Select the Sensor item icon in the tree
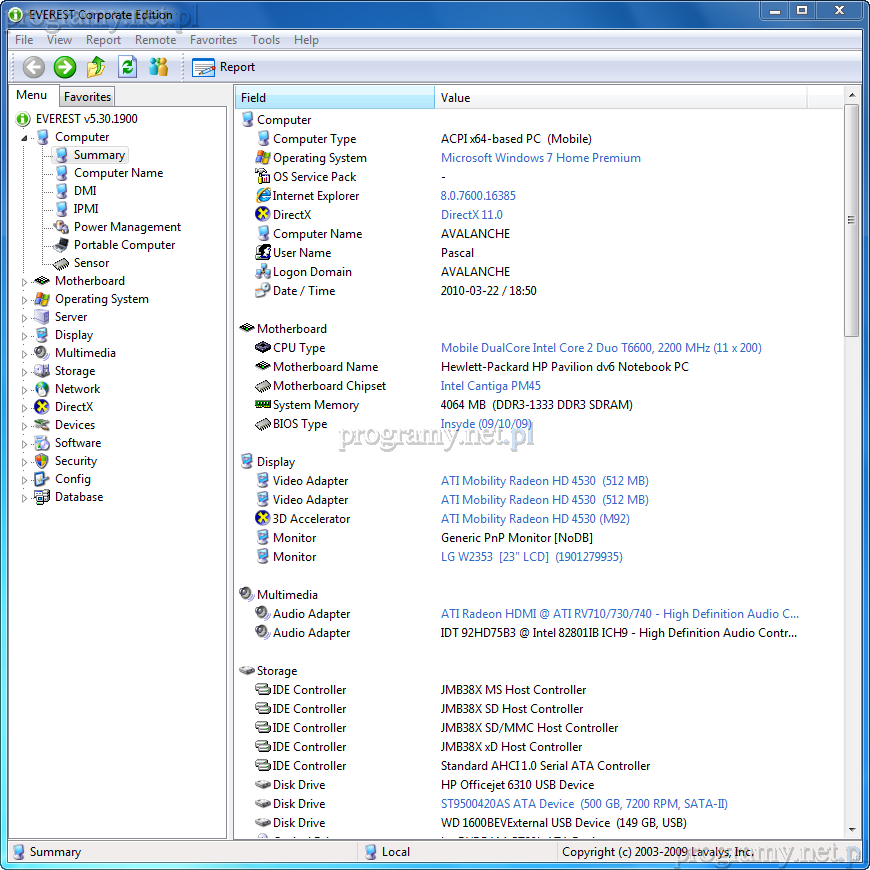870x870 pixels. pos(62,263)
